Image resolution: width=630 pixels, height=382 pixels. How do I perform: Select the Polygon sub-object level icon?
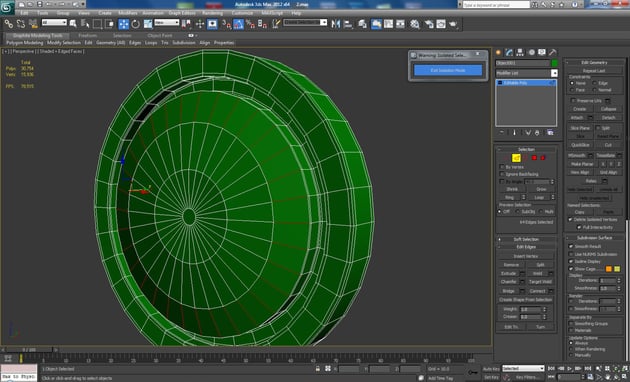pos(534,158)
